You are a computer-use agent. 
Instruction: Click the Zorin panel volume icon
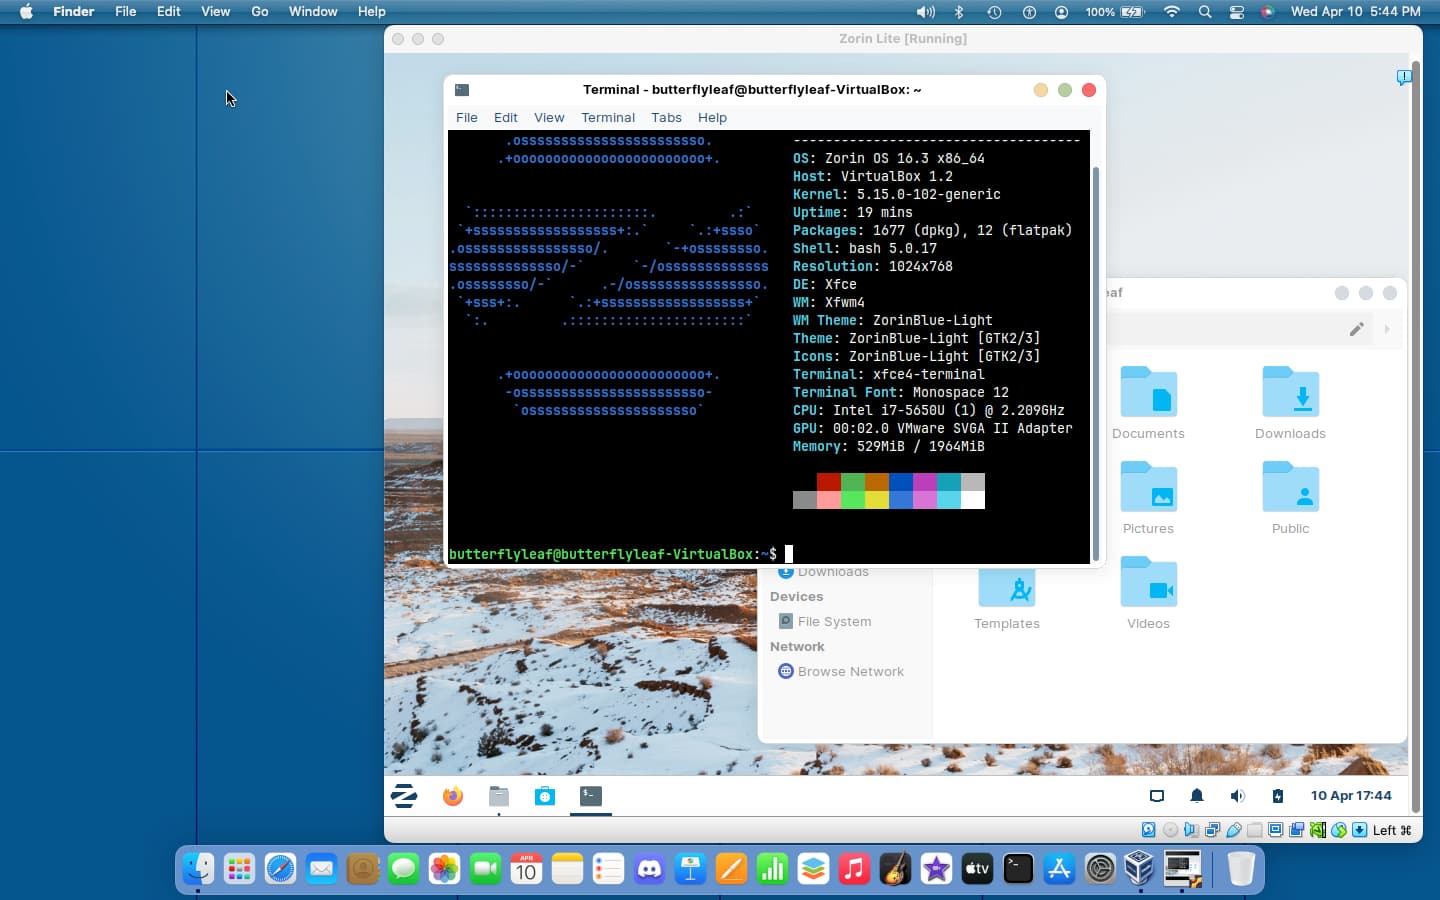coord(1237,796)
